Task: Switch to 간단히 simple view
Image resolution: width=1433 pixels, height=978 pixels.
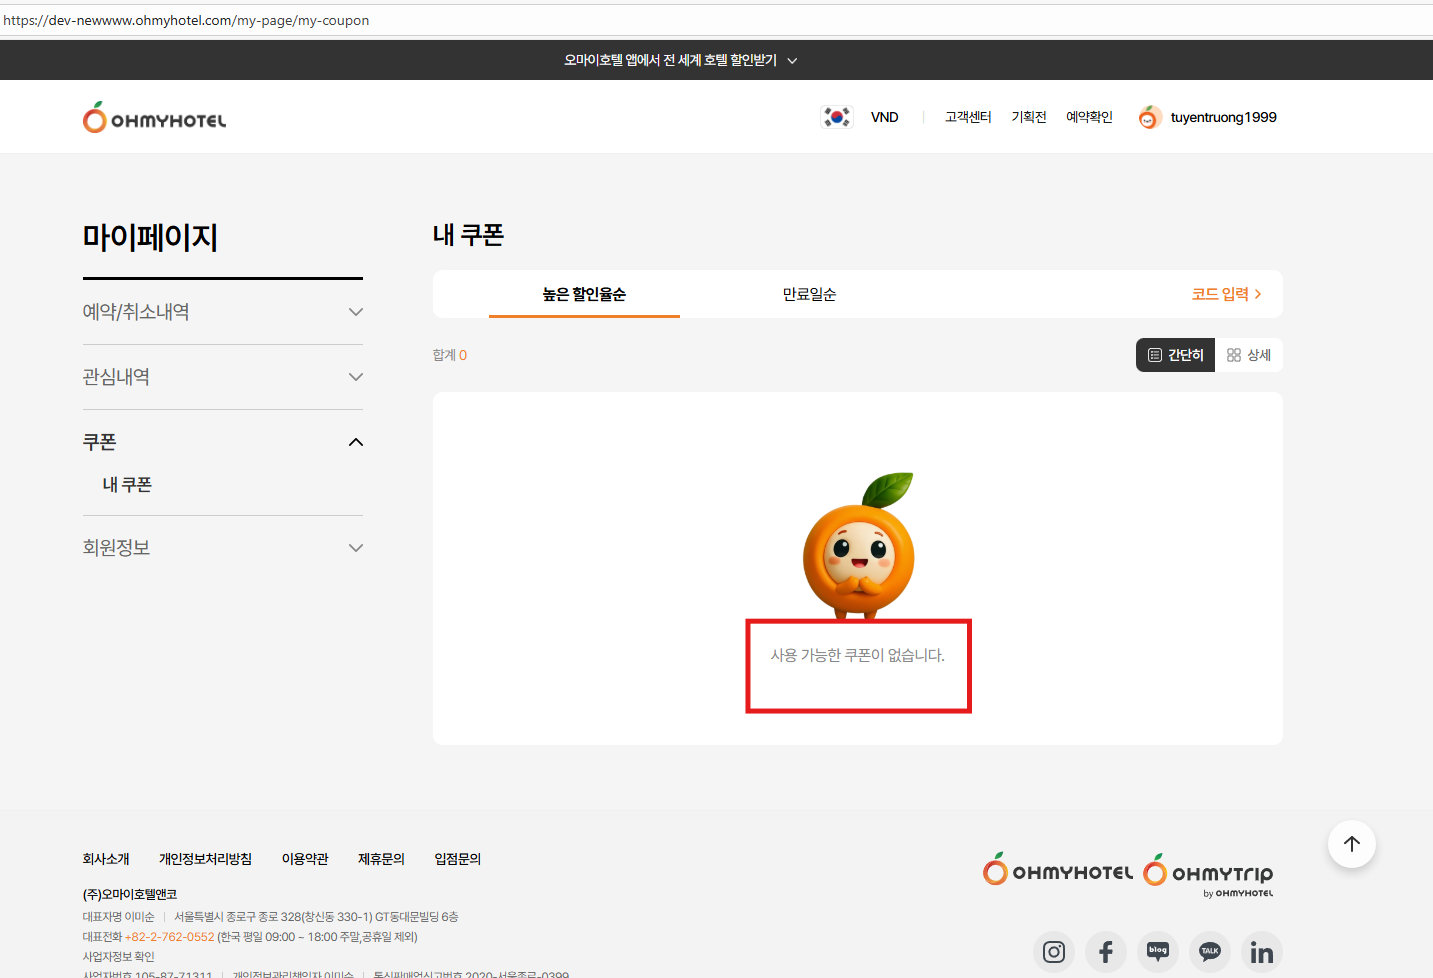Action: 1175,355
